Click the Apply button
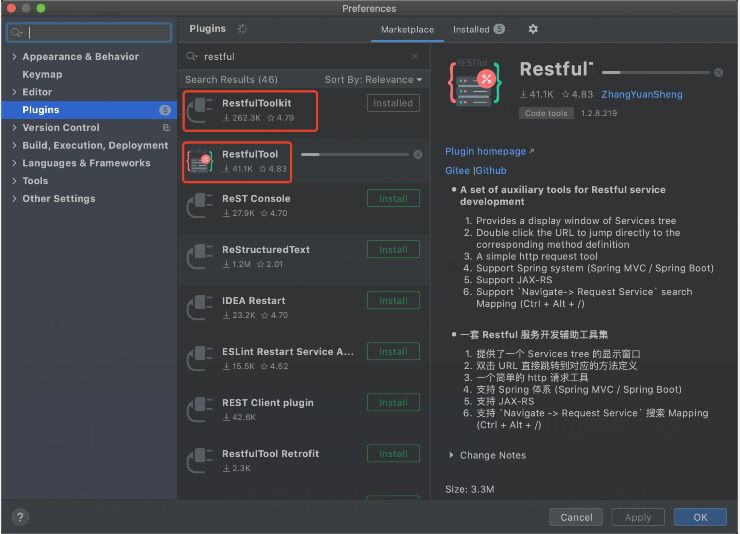The height and width of the screenshot is (534, 740). [638, 517]
